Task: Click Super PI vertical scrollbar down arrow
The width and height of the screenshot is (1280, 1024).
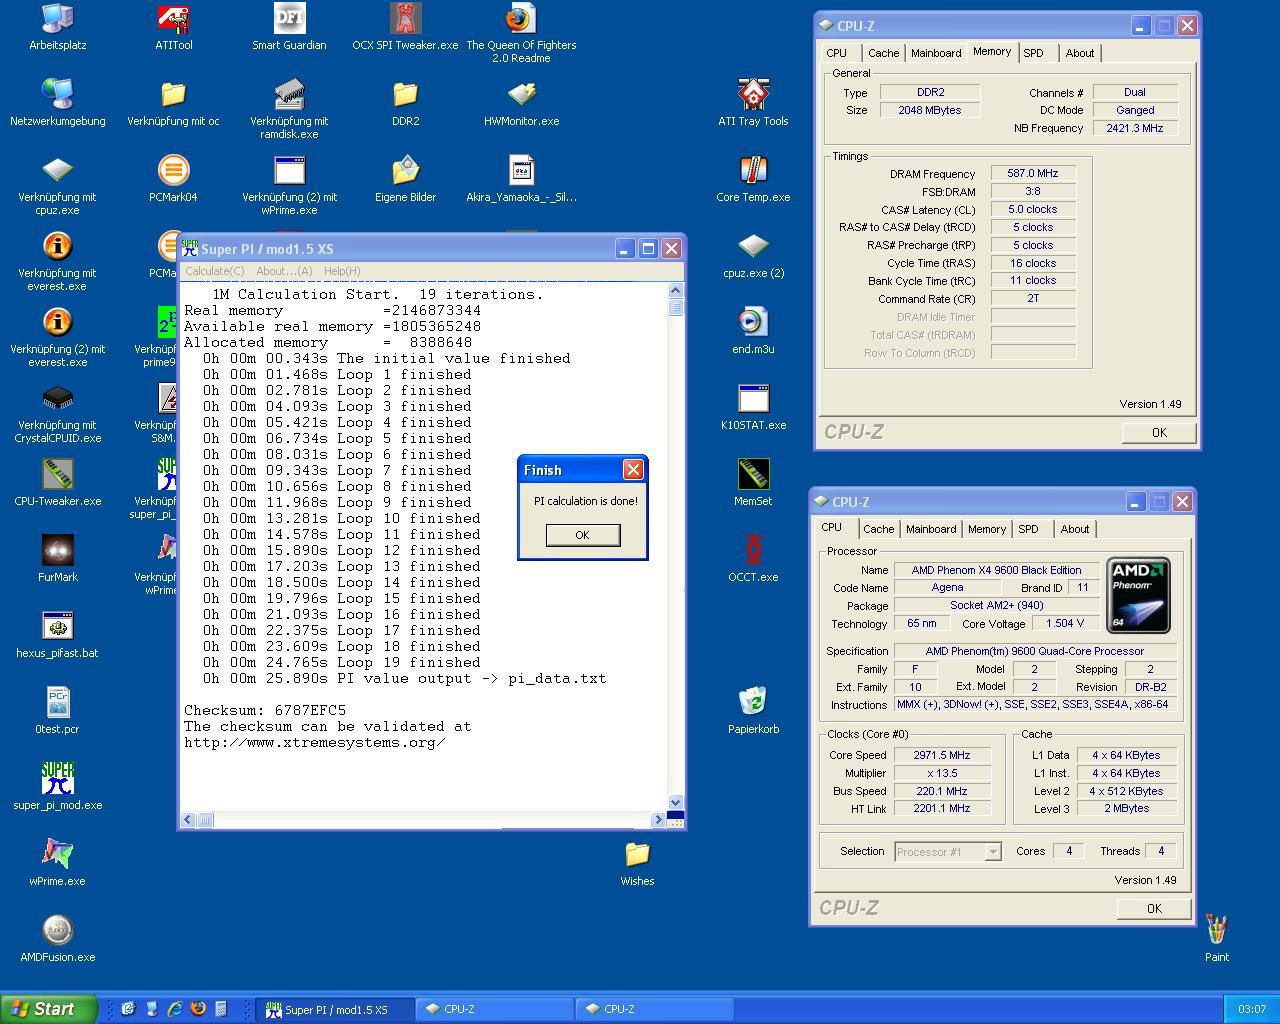Action: click(675, 802)
